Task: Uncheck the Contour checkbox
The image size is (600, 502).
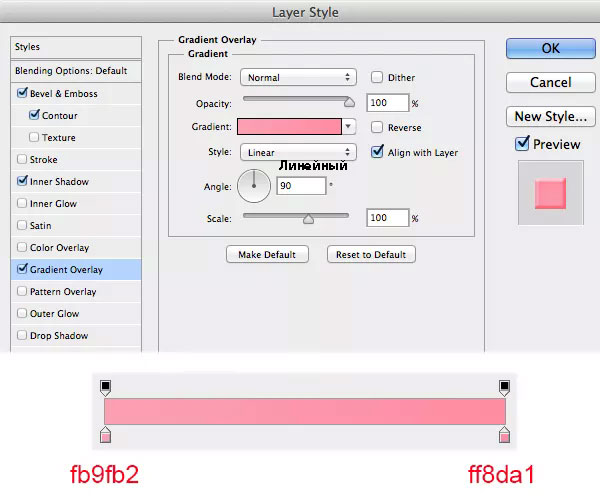Action: click(x=34, y=115)
